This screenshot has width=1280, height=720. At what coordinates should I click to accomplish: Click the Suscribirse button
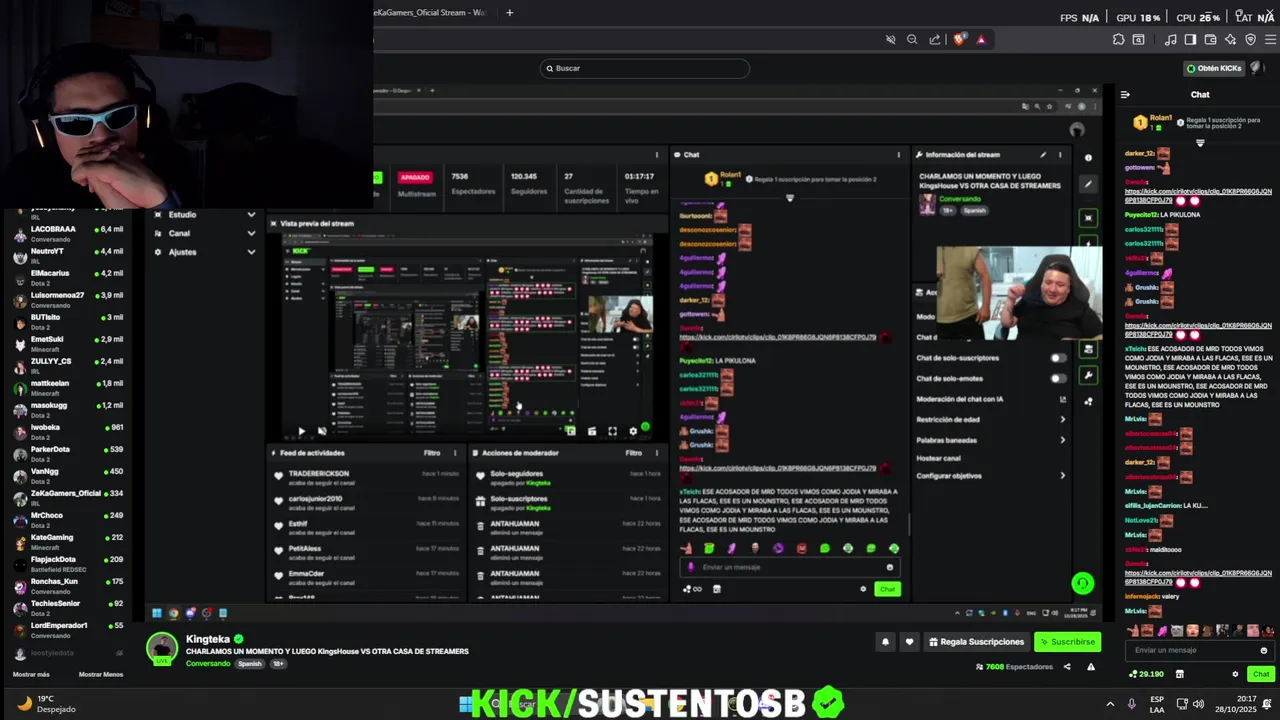point(1068,642)
